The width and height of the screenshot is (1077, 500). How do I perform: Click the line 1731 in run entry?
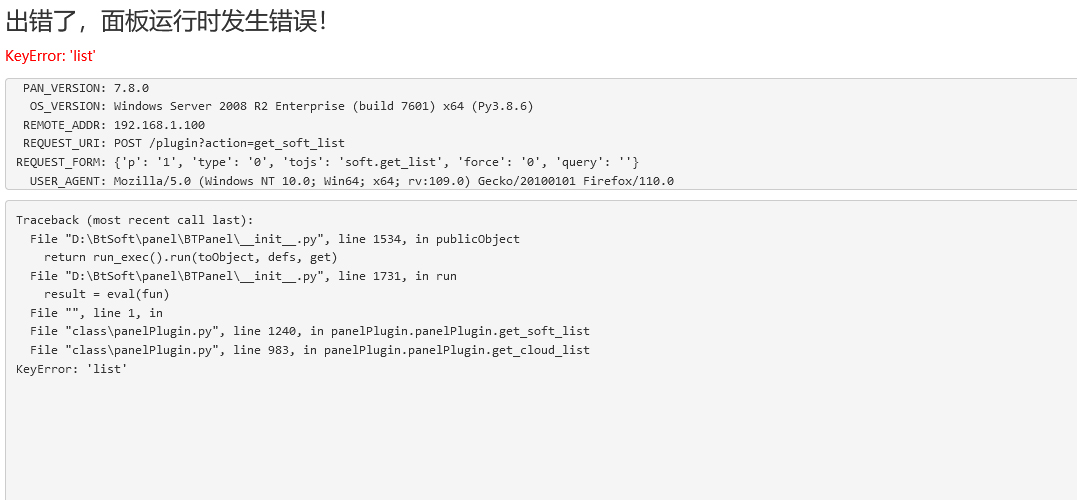point(243,275)
